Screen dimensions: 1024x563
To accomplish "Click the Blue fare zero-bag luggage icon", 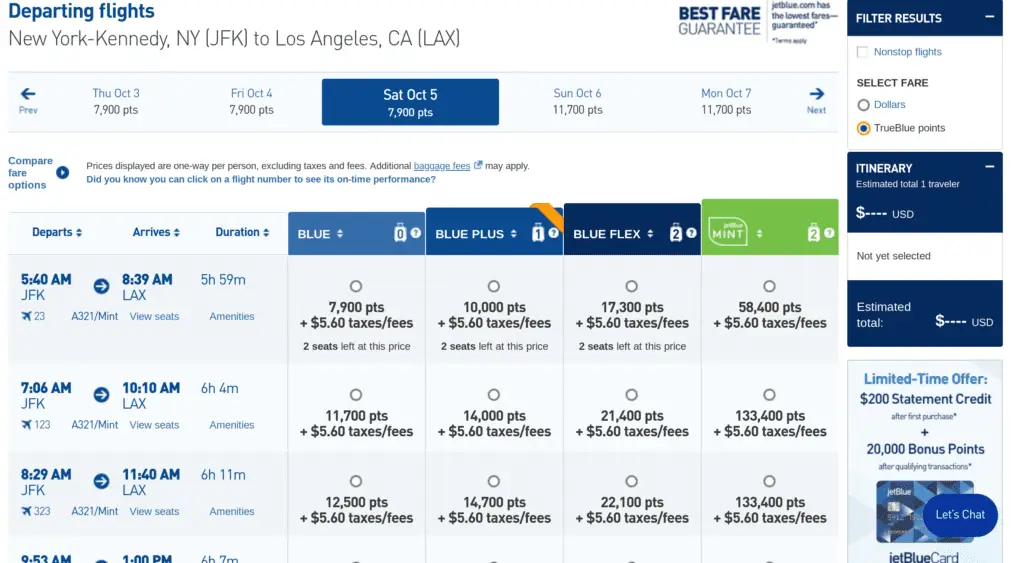I will point(400,233).
